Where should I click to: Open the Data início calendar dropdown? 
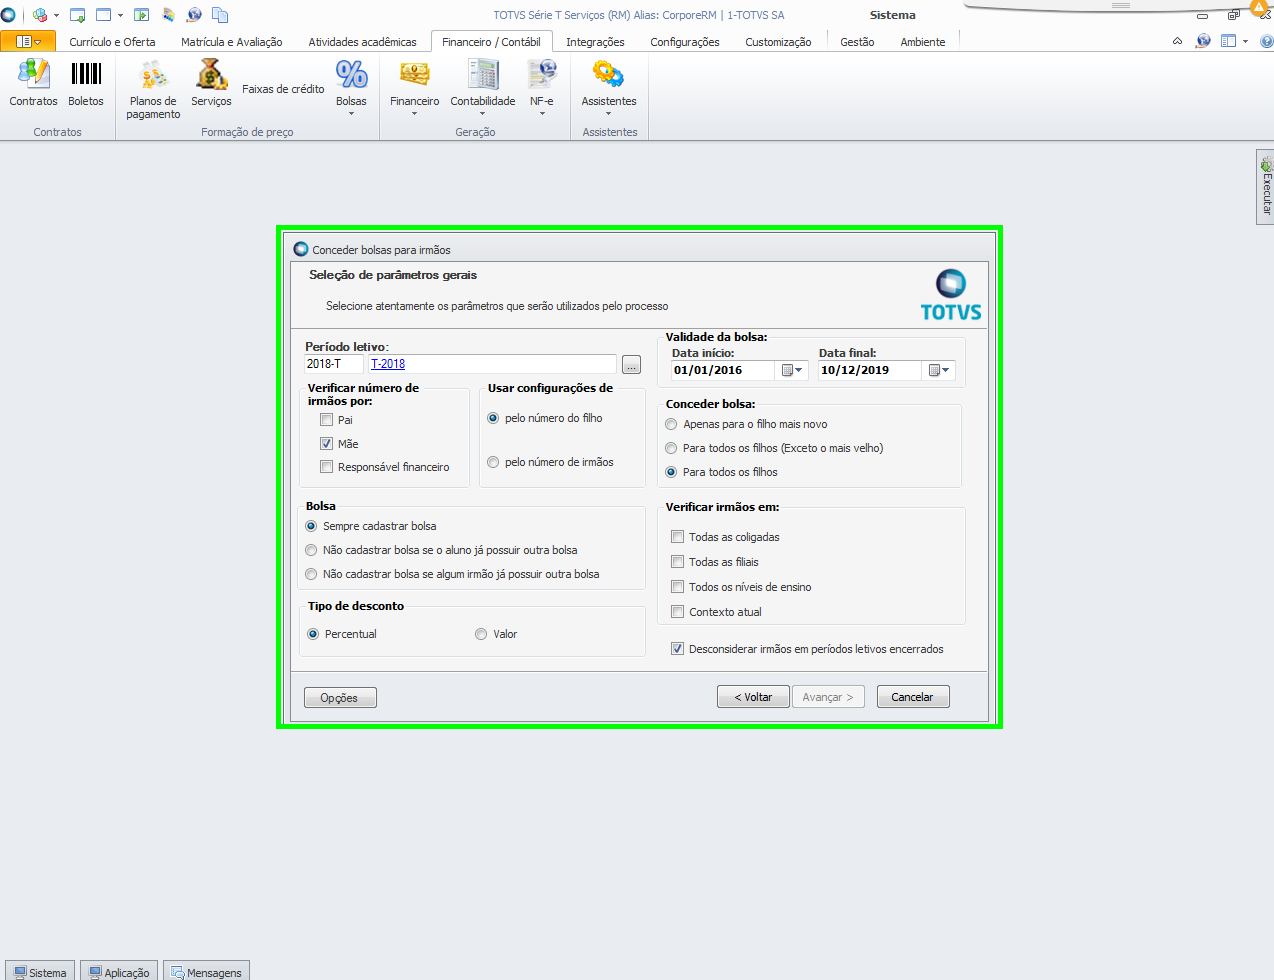point(792,371)
